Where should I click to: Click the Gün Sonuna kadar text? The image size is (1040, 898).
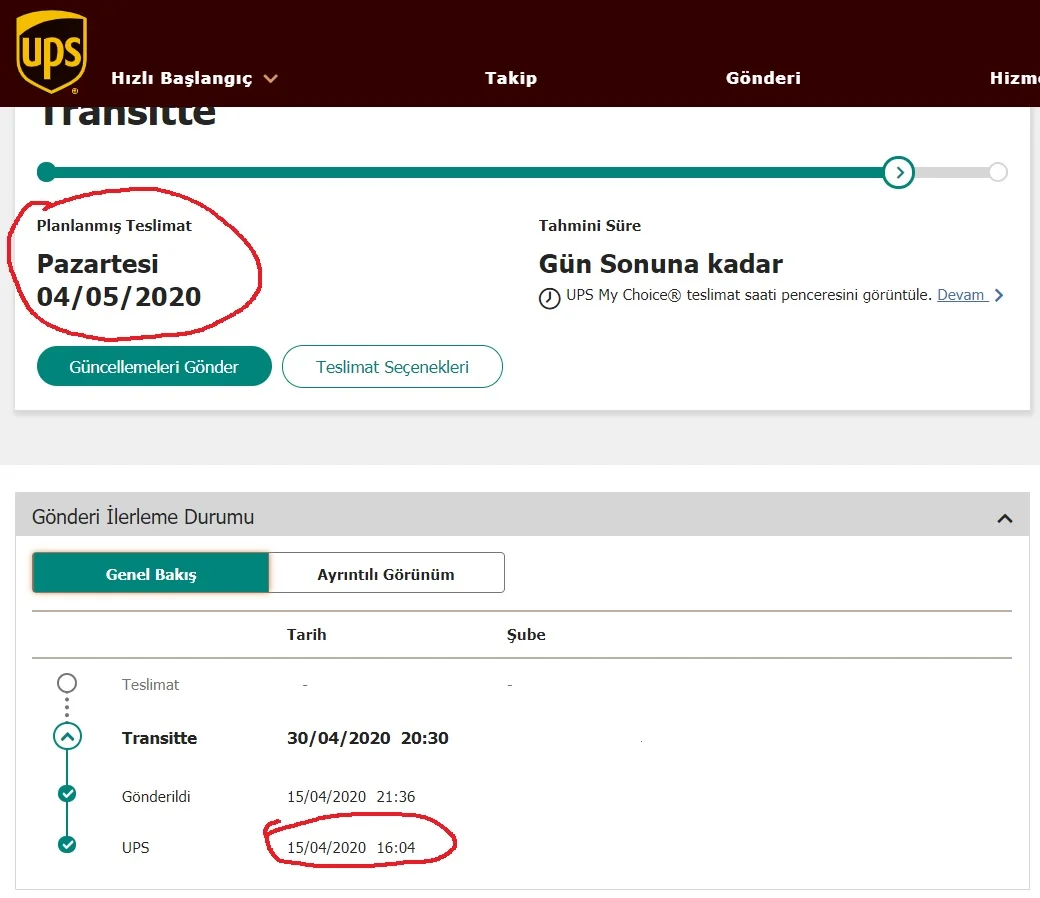pyautogui.click(x=661, y=264)
